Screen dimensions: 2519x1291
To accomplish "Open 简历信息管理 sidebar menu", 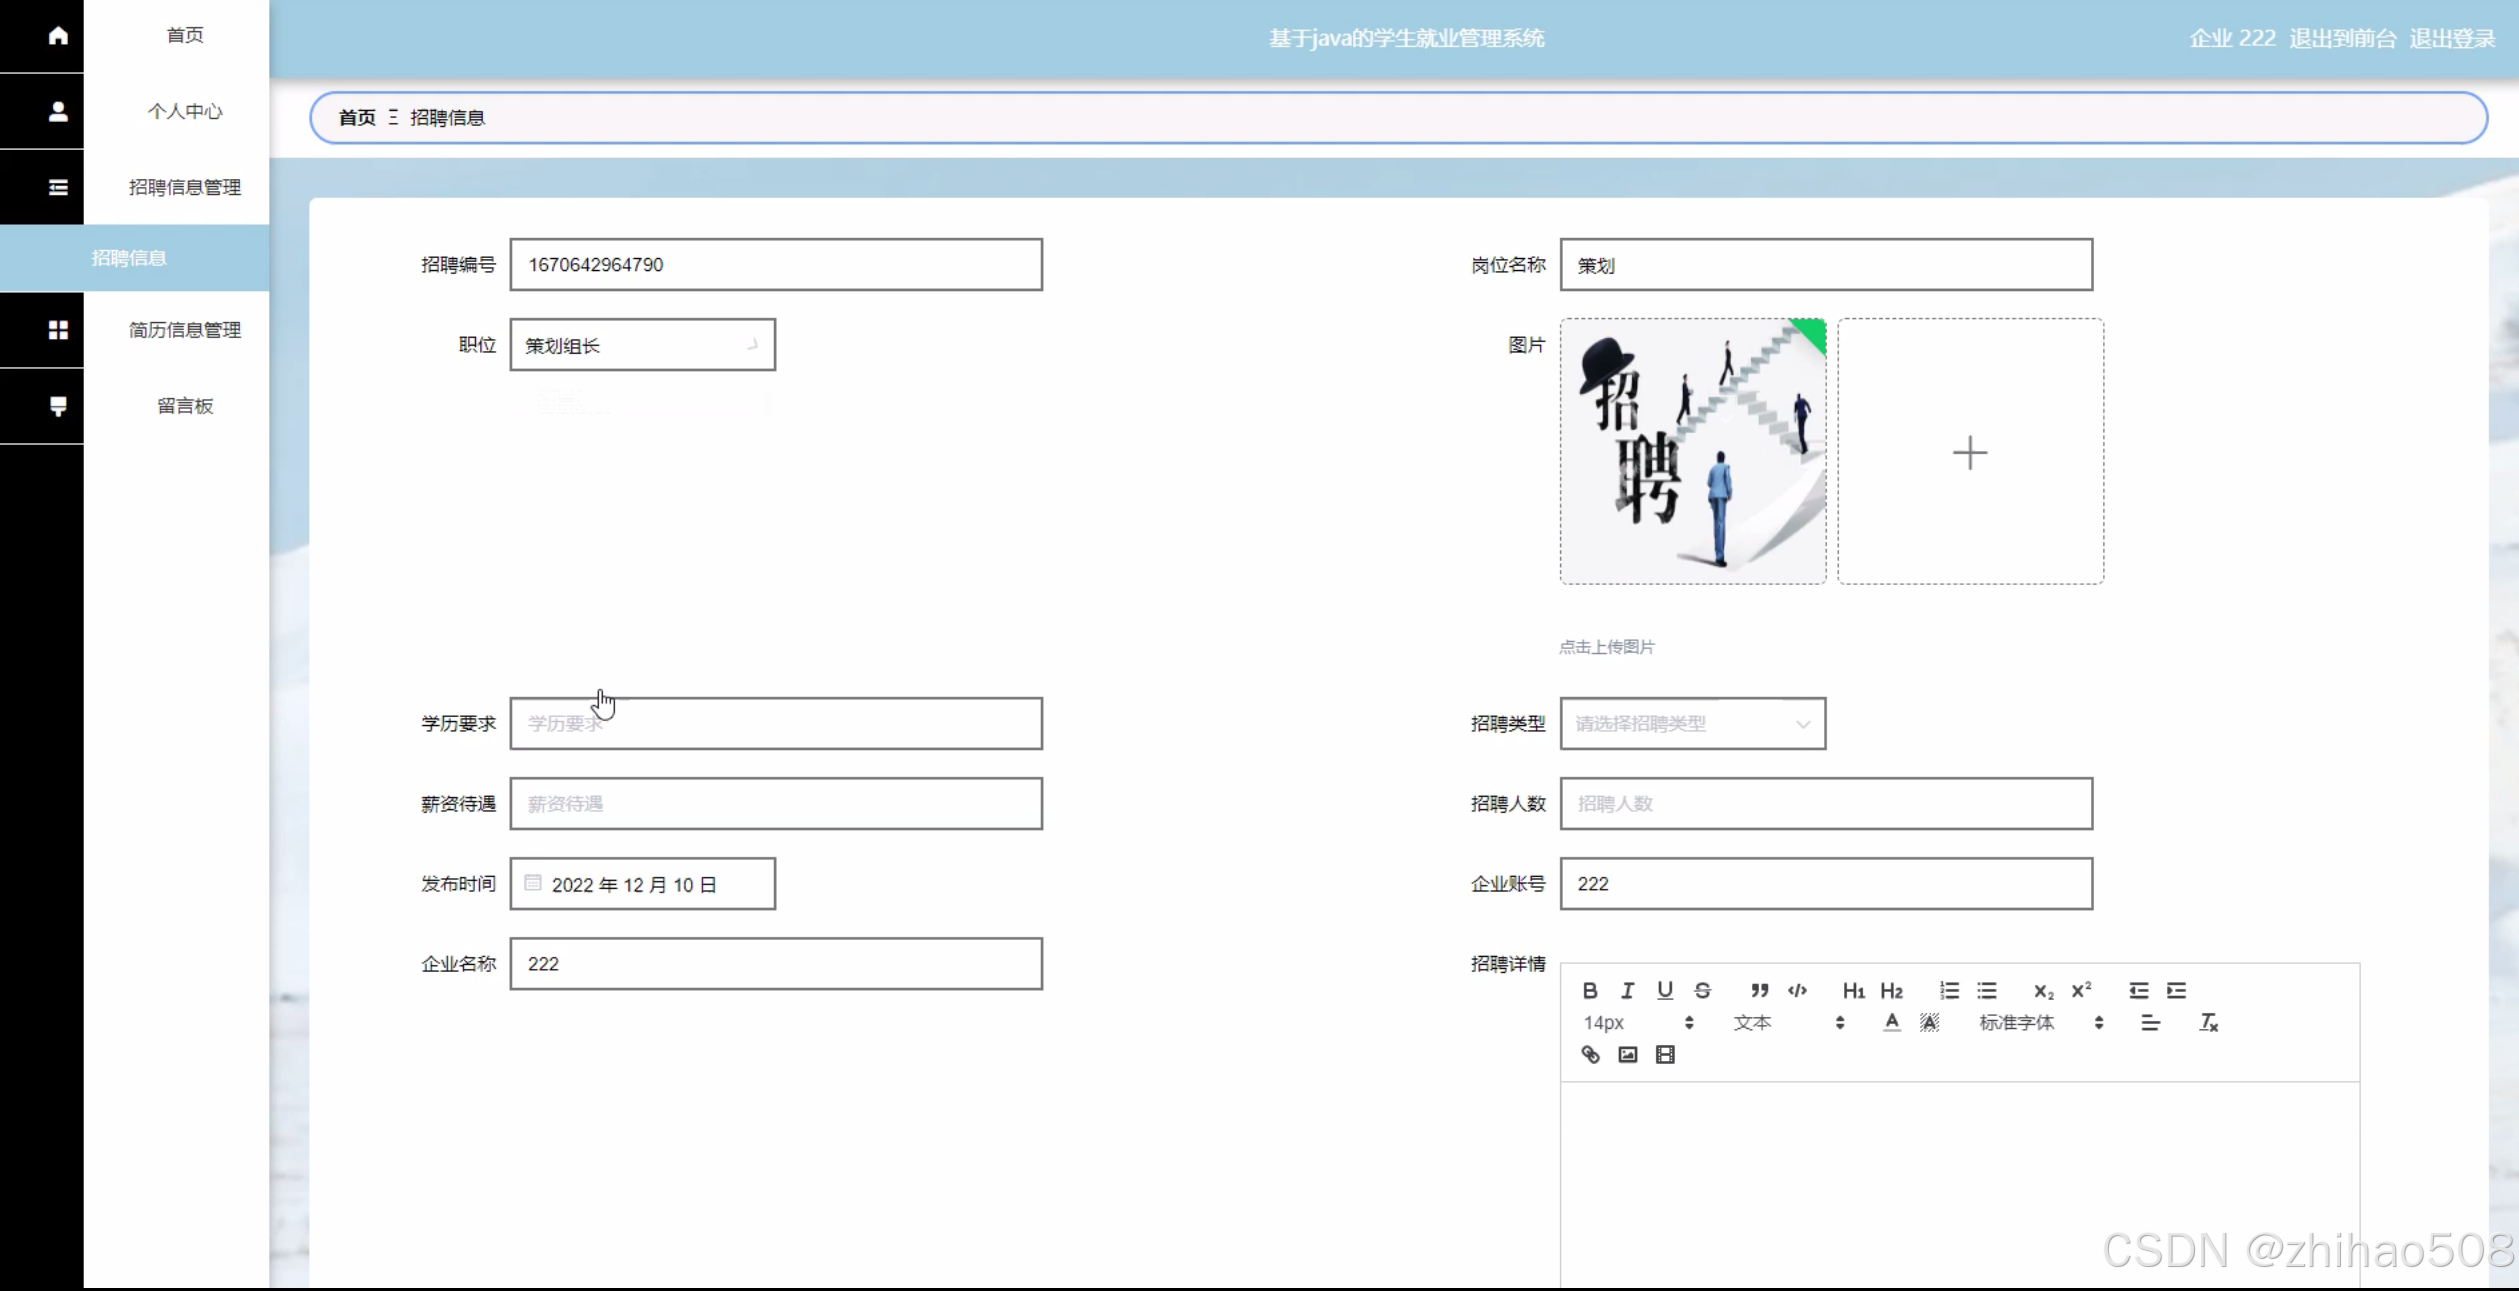I will (x=185, y=330).
